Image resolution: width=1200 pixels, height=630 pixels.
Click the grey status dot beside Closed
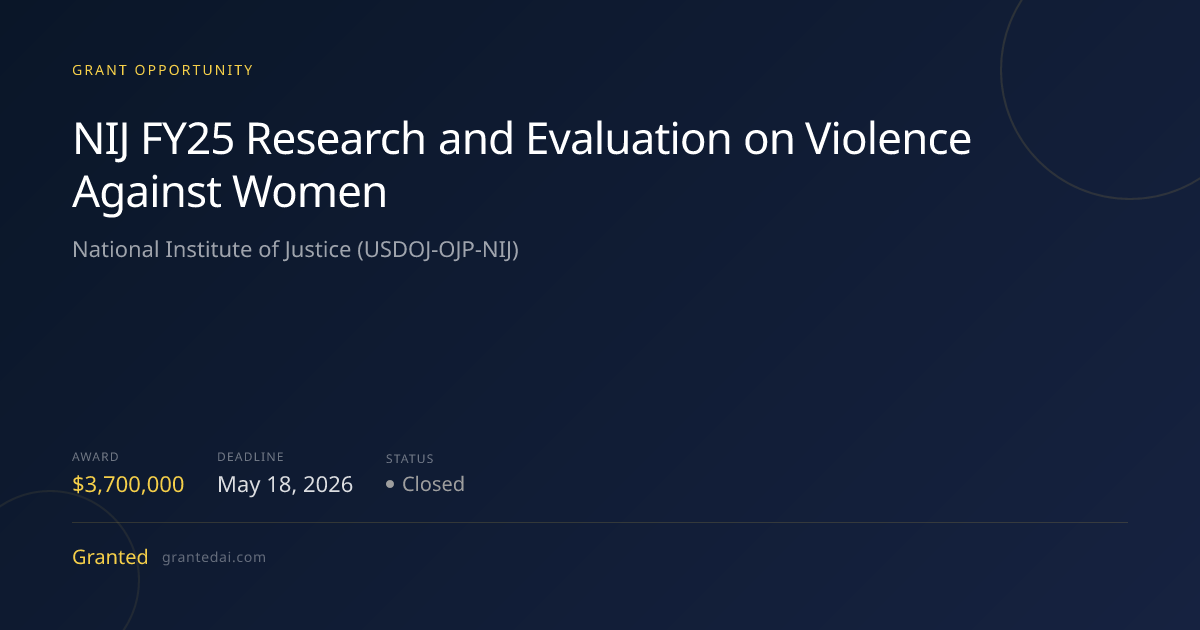coord(391,485)
